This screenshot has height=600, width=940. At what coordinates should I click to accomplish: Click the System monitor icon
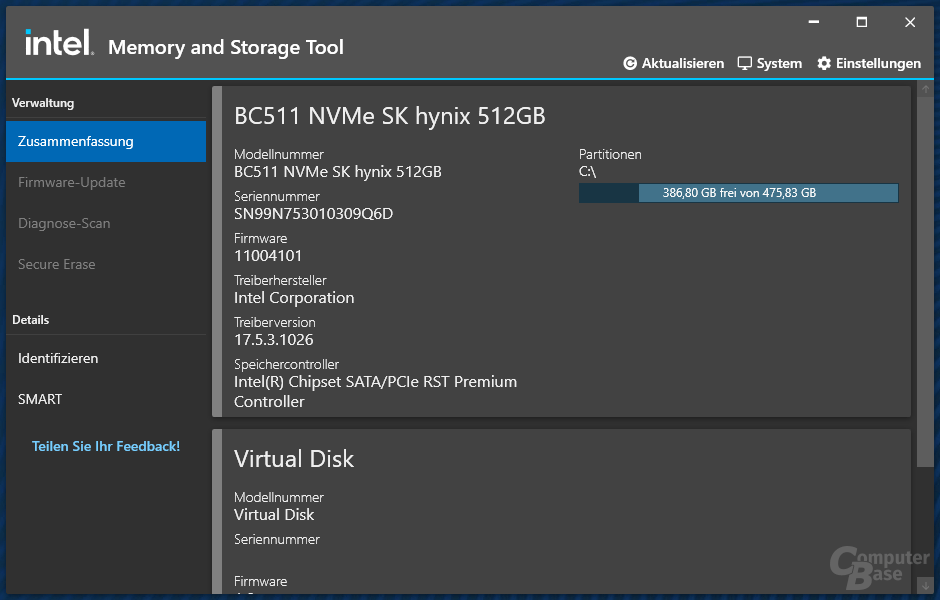(x=745, y=64)
